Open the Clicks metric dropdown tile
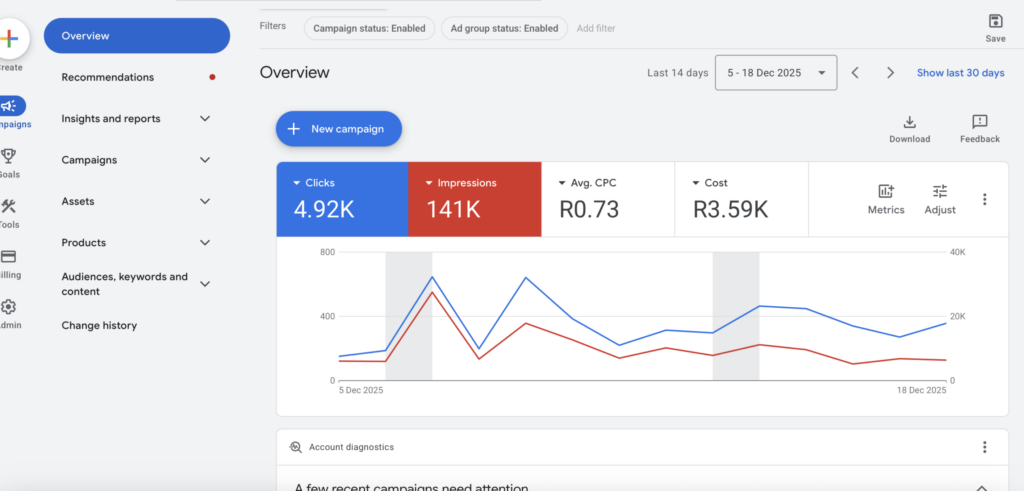This screenshot has width=1024, height=491. click(342, 199)
